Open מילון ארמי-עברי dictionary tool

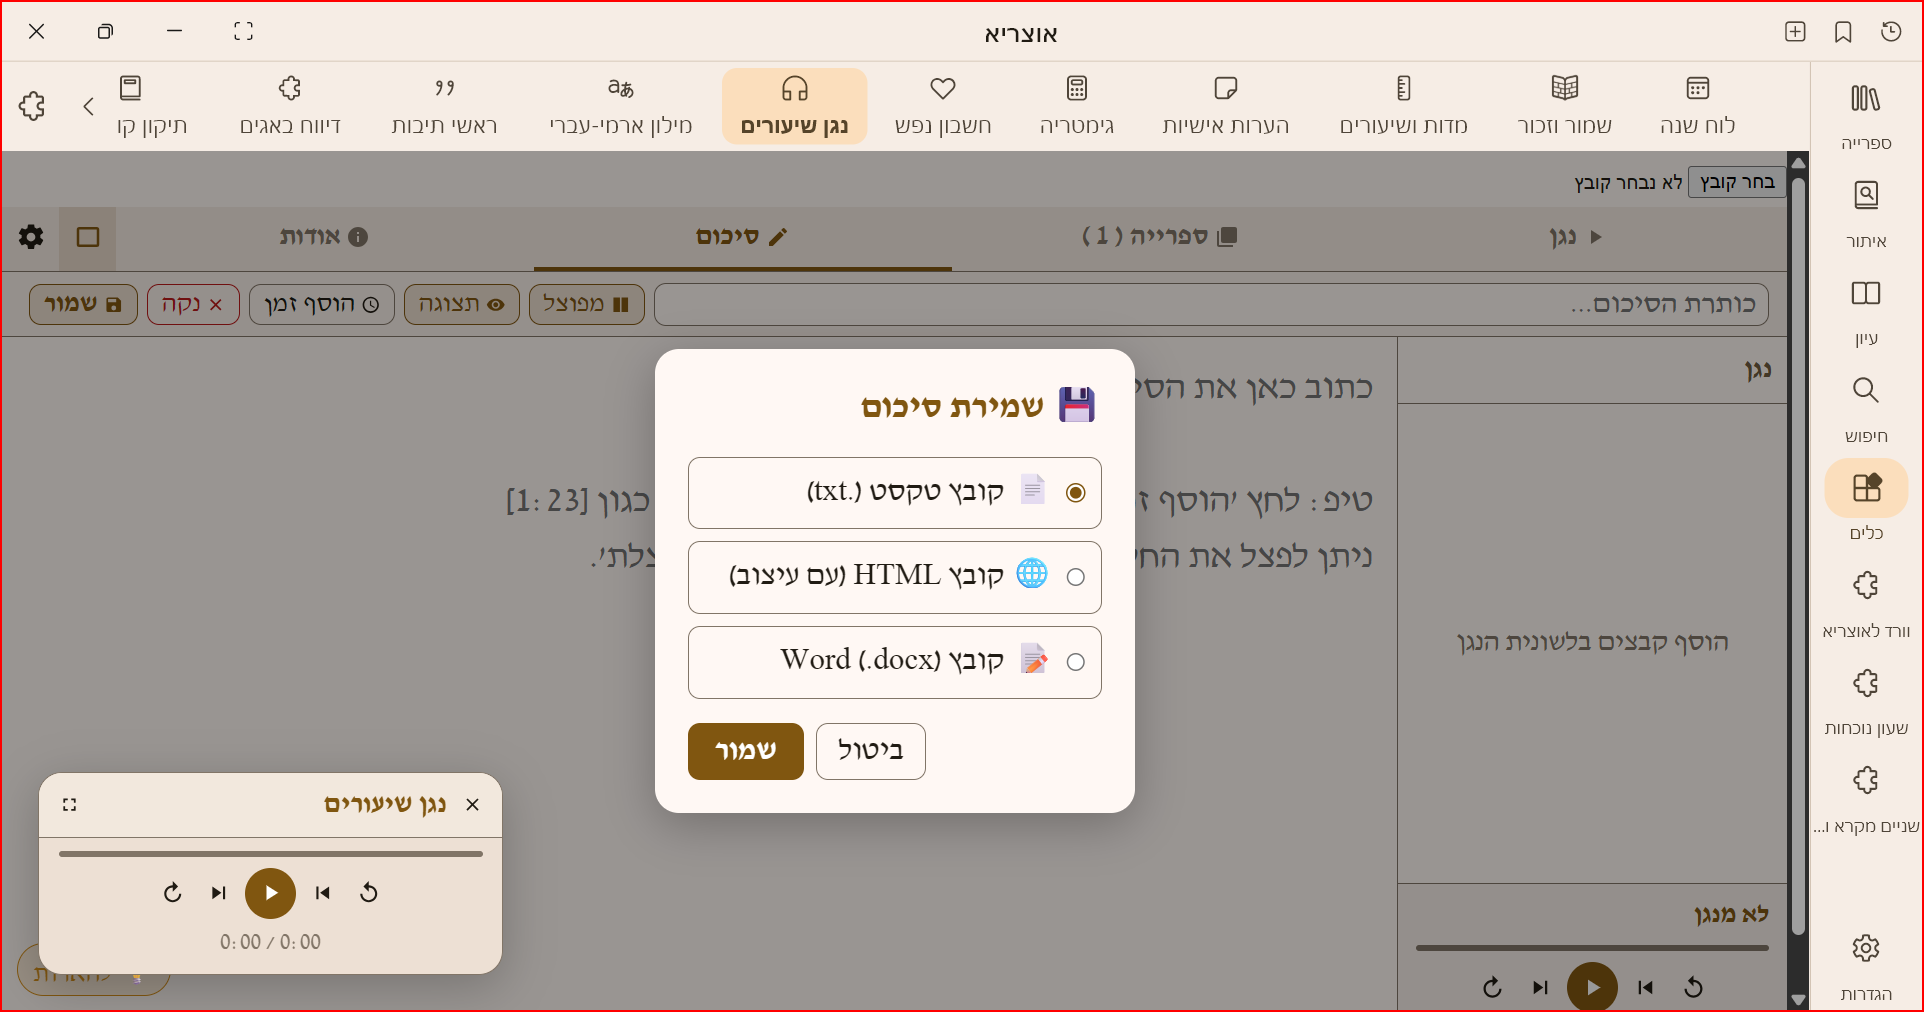[620, 106]
